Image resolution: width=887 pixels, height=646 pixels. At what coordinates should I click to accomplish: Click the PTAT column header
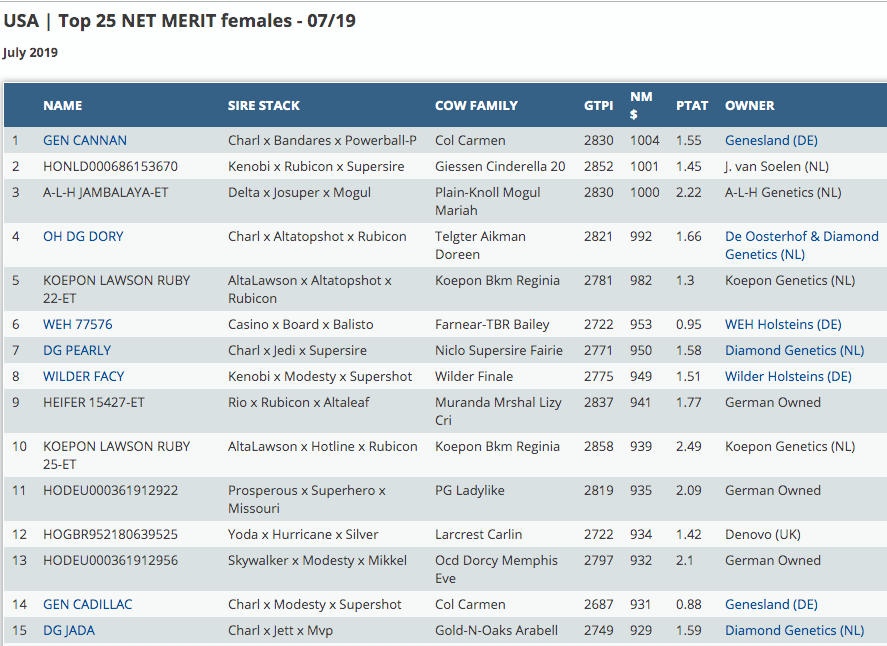(692, 106)
